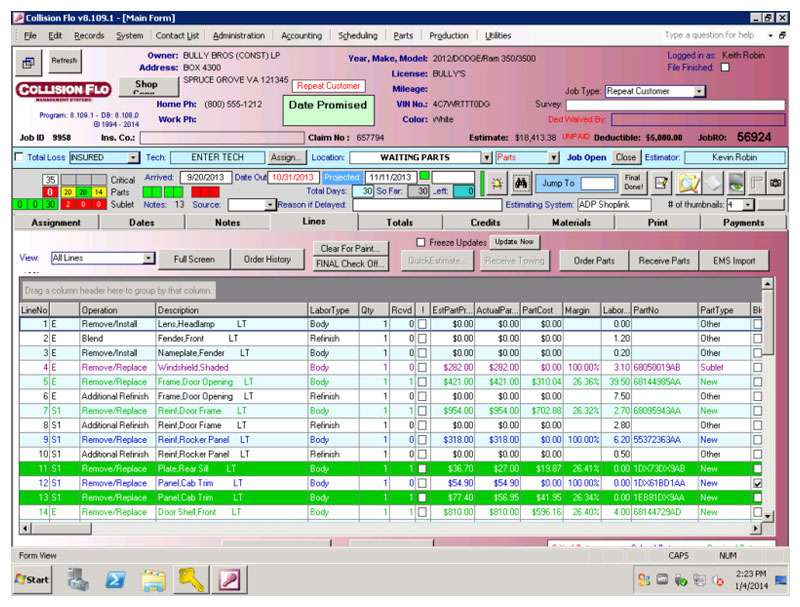This screenshot has width=800, height=607.
Task: Show the desktop icon beside the clock
Action: pos(781,580)
